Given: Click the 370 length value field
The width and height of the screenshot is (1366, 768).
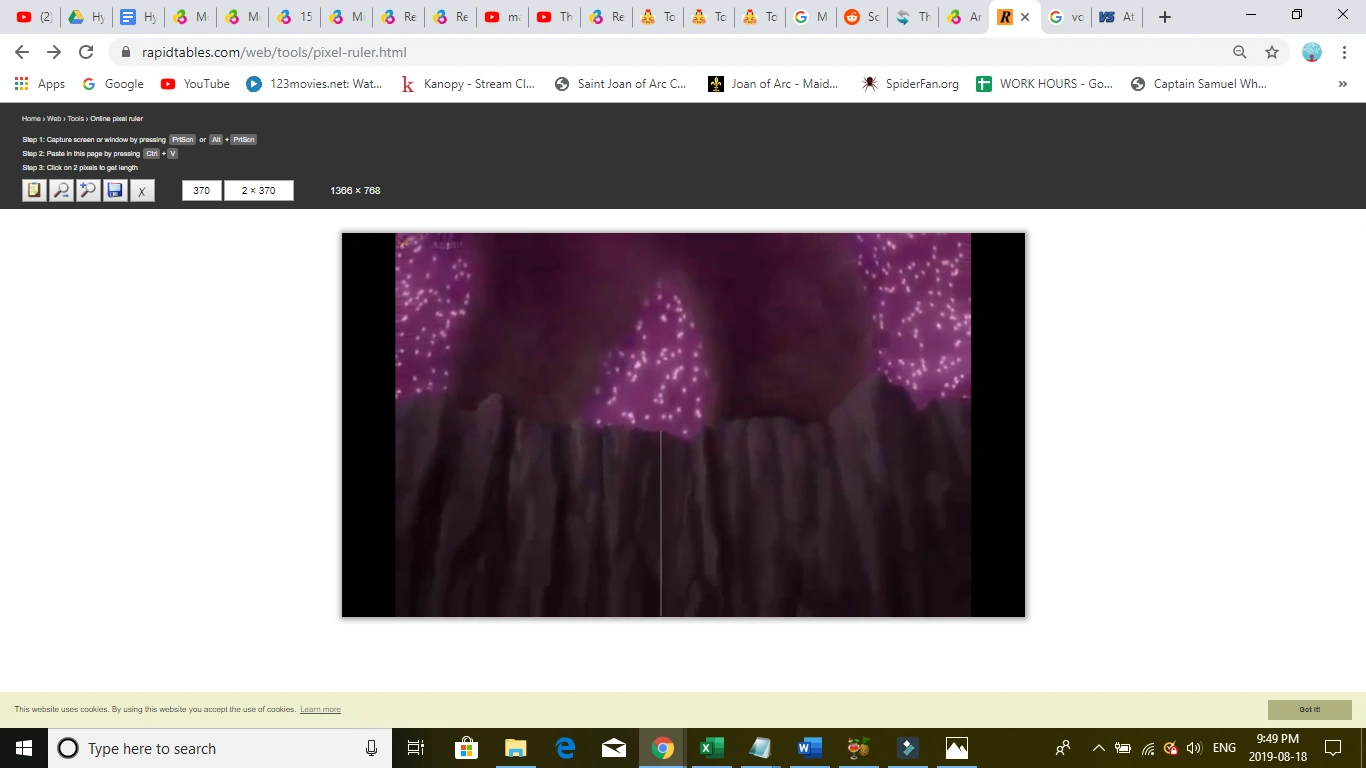Looking at the screenshot, I should pos(202,190).
